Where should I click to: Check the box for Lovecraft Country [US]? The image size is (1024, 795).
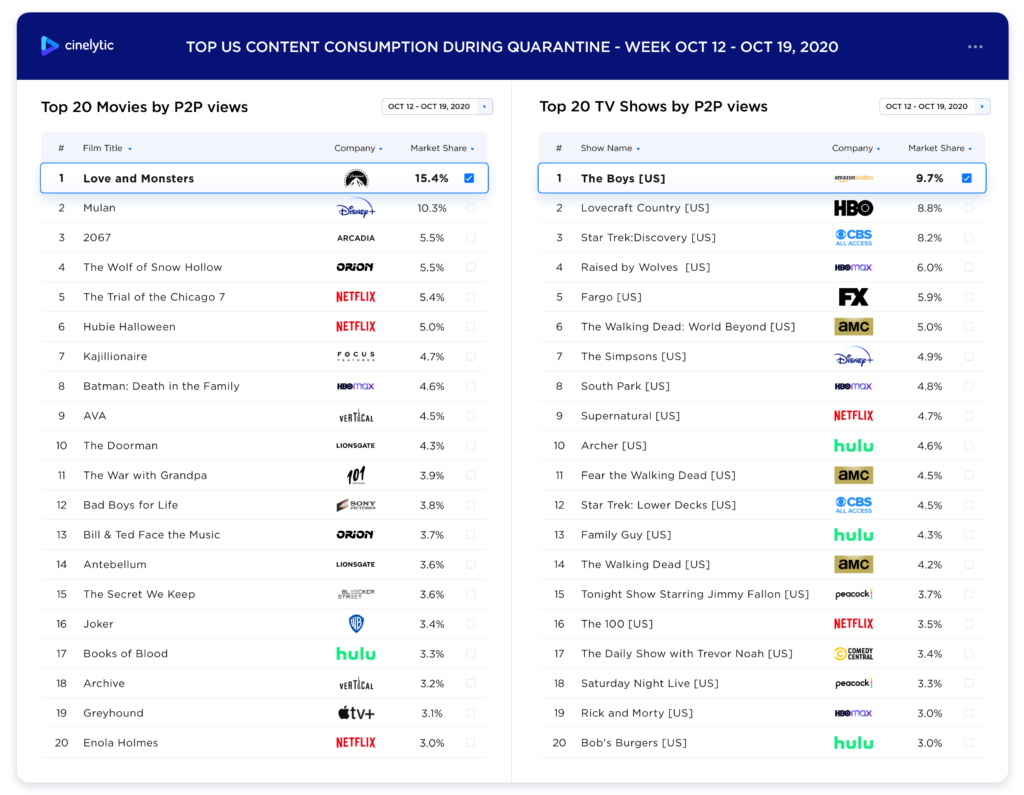968,208
